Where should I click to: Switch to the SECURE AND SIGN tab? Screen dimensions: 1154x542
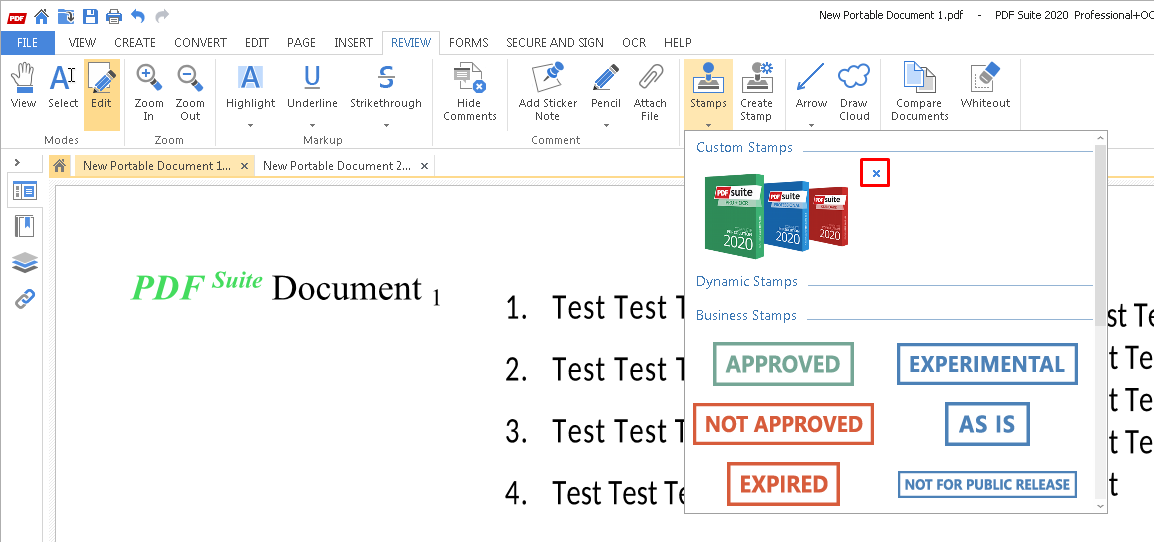(554, 43)
